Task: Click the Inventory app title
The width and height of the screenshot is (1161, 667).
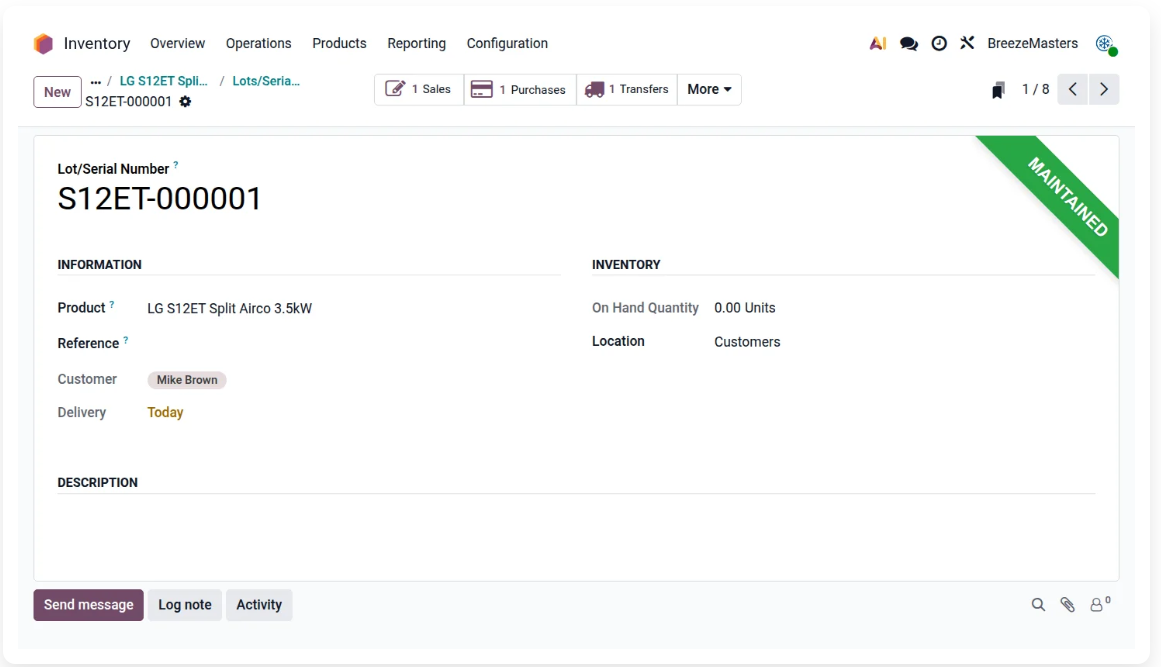Action: point(97,44)
